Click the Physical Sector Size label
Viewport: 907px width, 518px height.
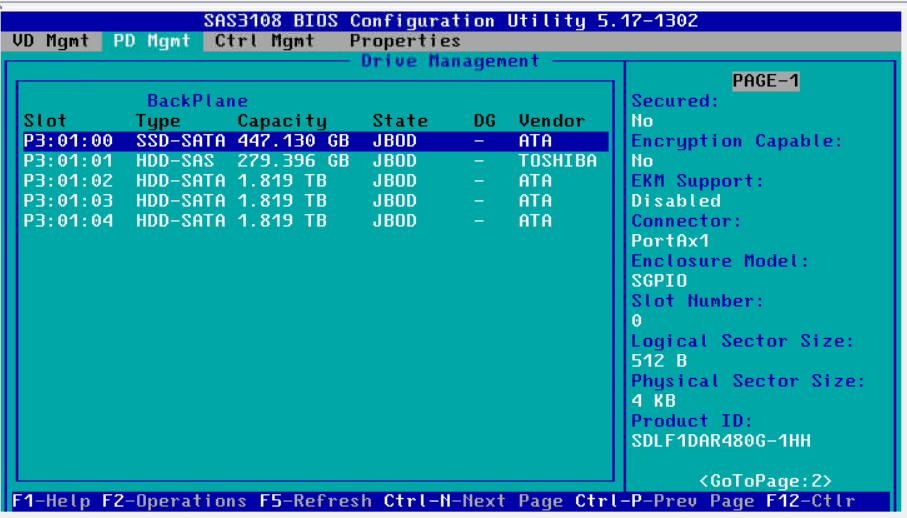749,381
